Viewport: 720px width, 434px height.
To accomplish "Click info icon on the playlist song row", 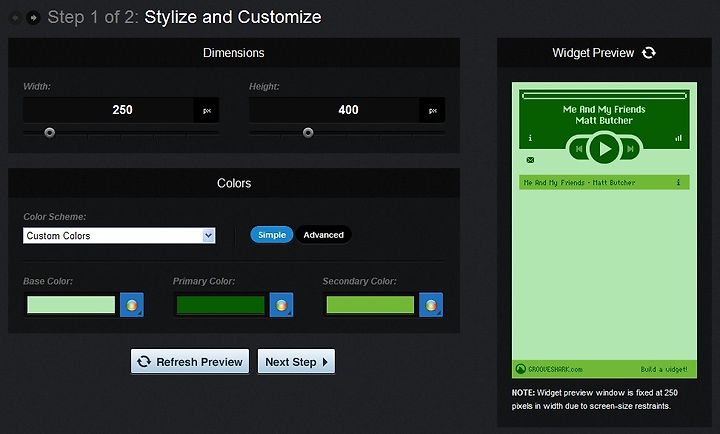I will coord(678,182).
